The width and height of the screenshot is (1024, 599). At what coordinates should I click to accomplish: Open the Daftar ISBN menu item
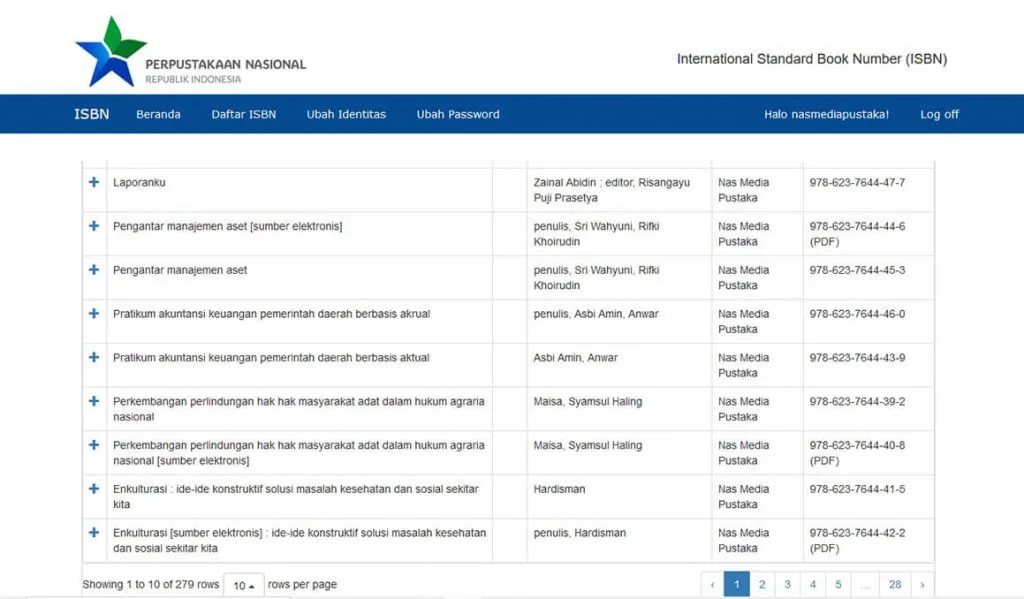pyautogui.click(x=243, y=114)
